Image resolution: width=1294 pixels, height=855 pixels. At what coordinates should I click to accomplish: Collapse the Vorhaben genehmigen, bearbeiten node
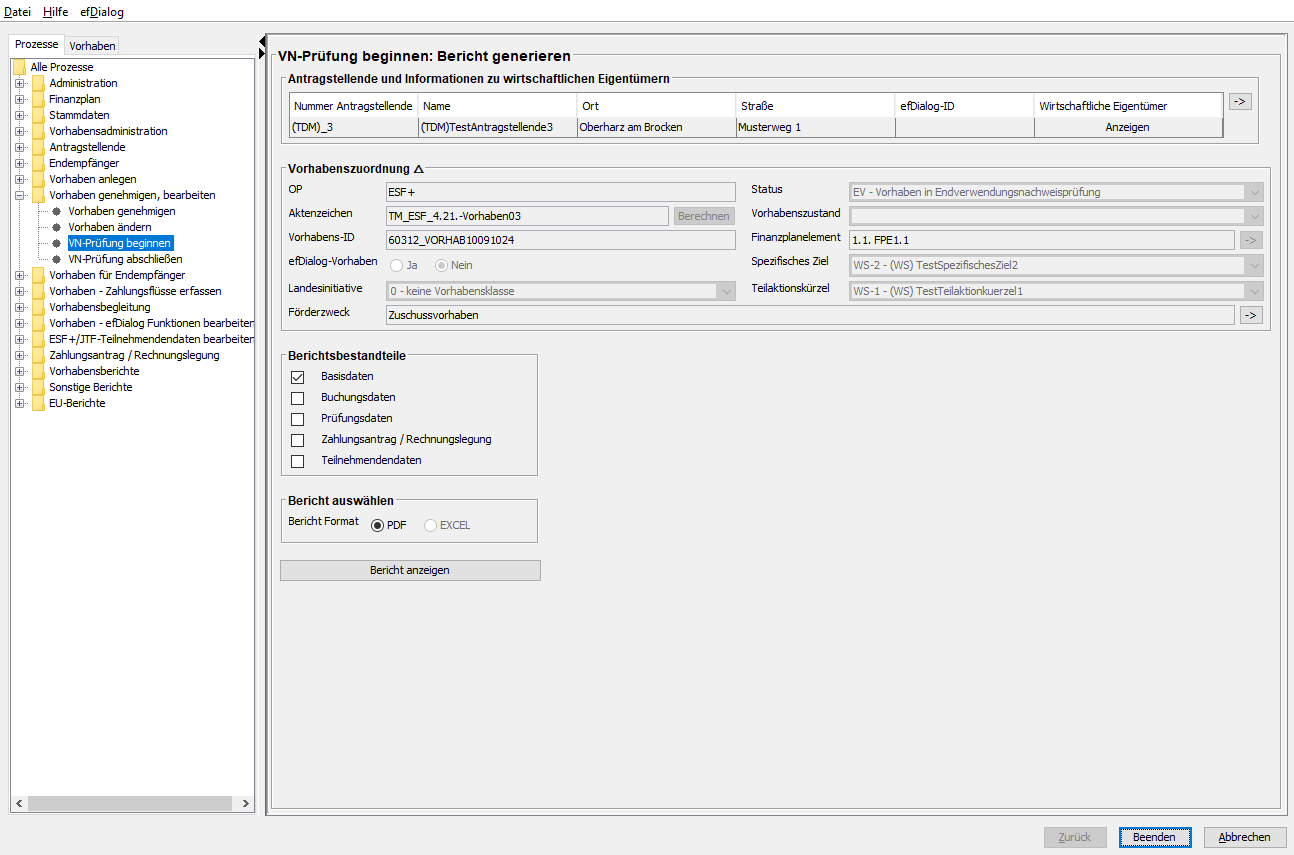pos(19,195)
